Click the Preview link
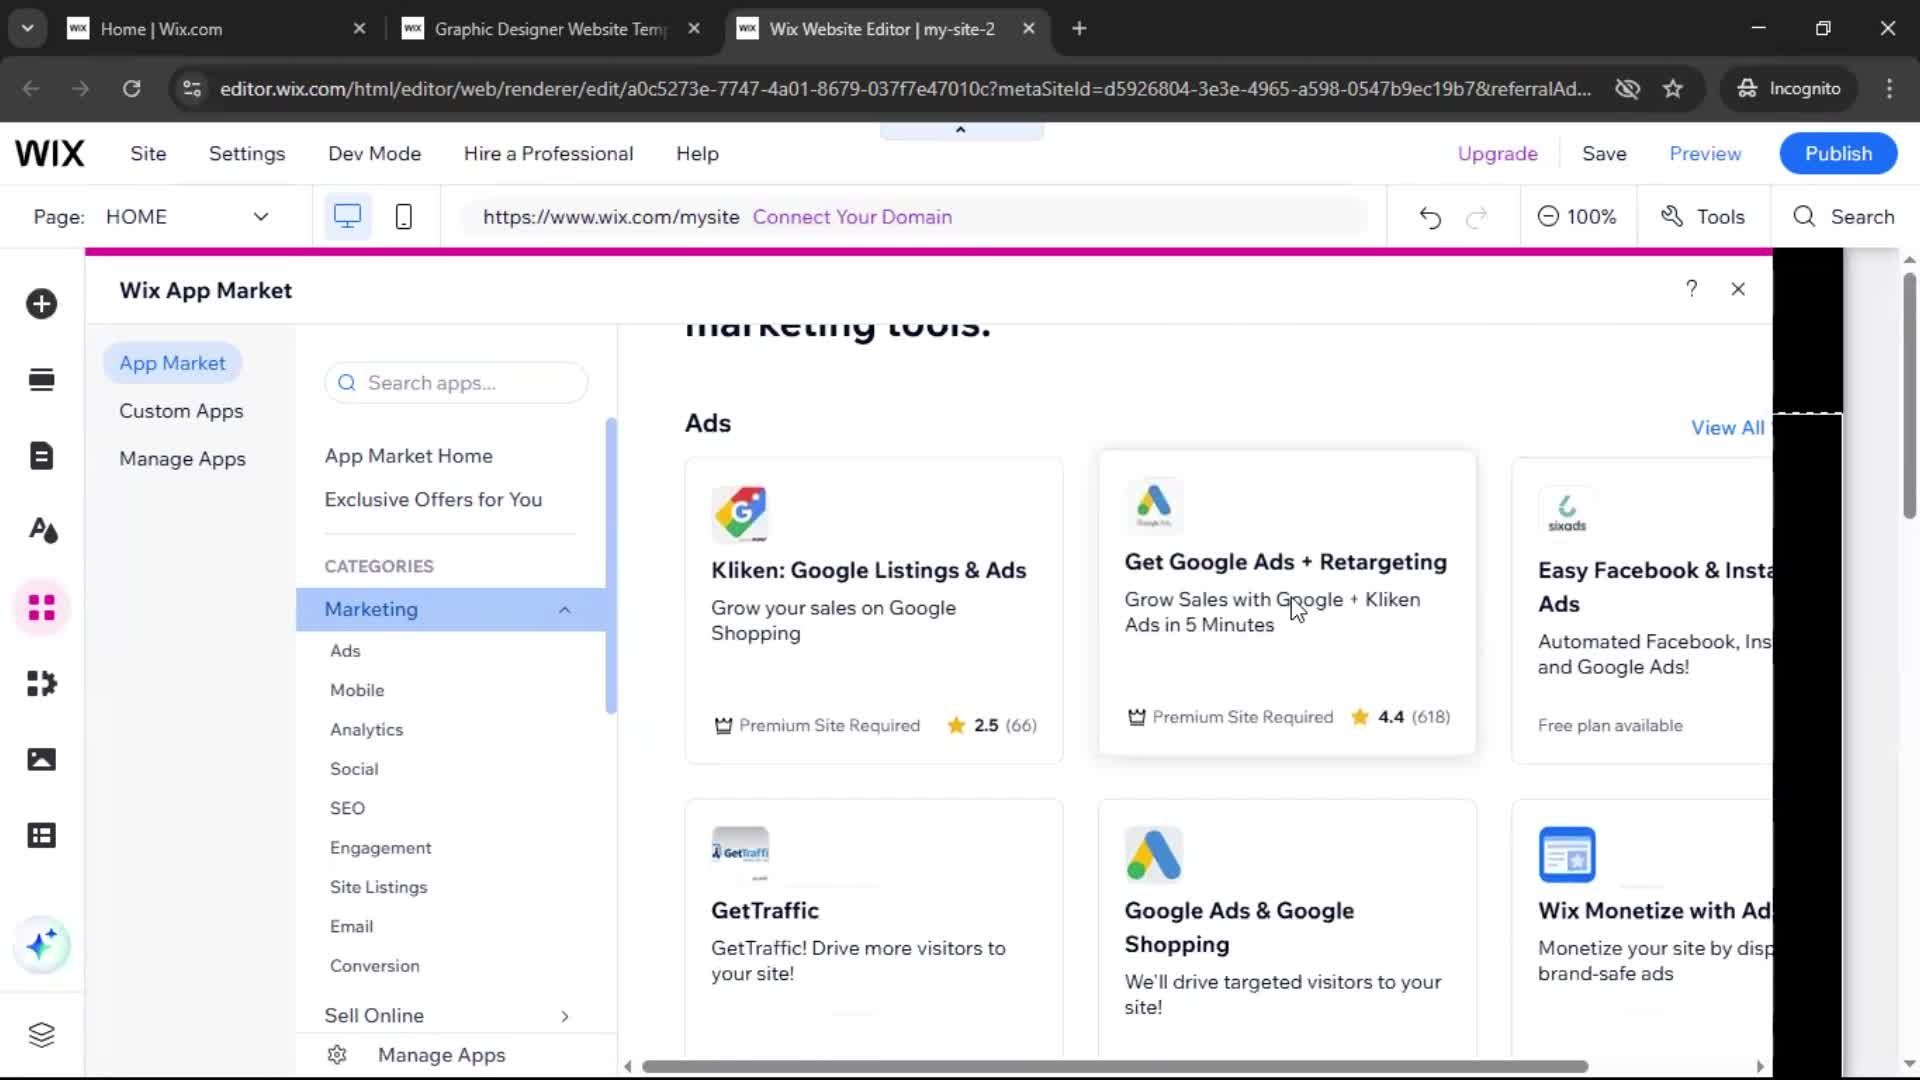The image size is (1920, 1080). pos(1705,154)
